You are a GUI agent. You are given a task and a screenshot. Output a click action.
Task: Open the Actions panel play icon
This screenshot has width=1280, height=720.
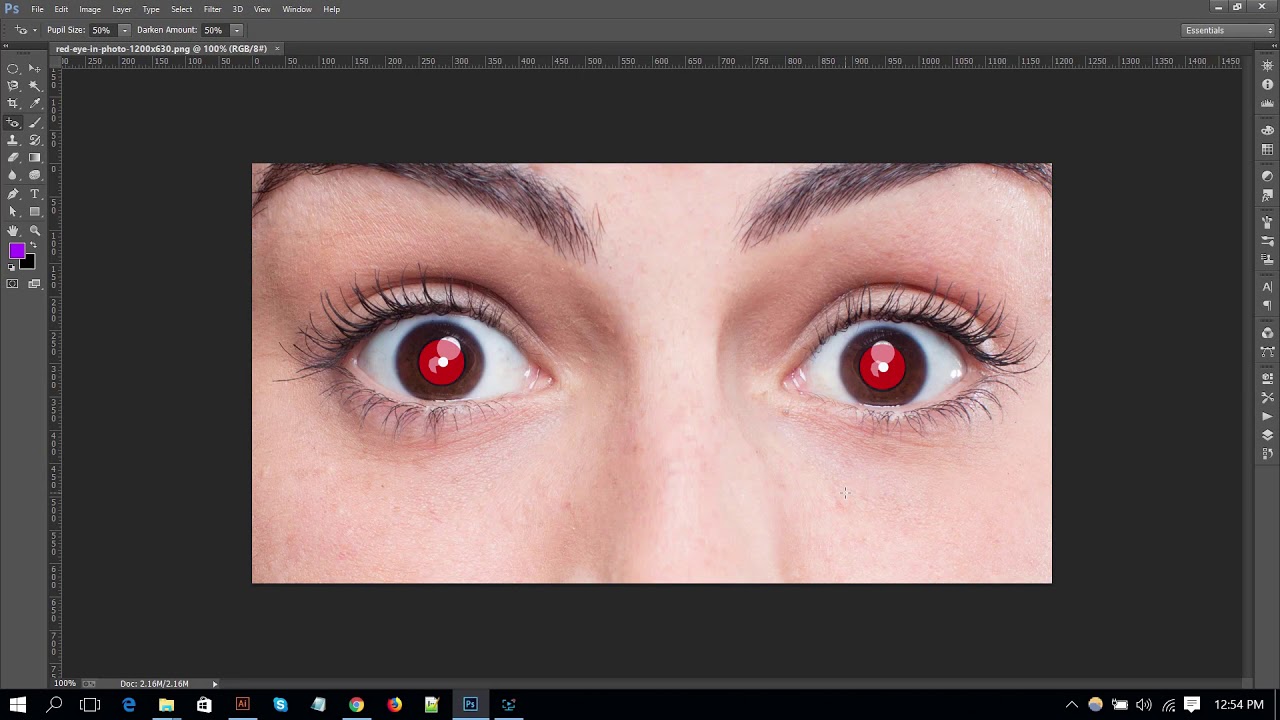tap(1267, 416)
